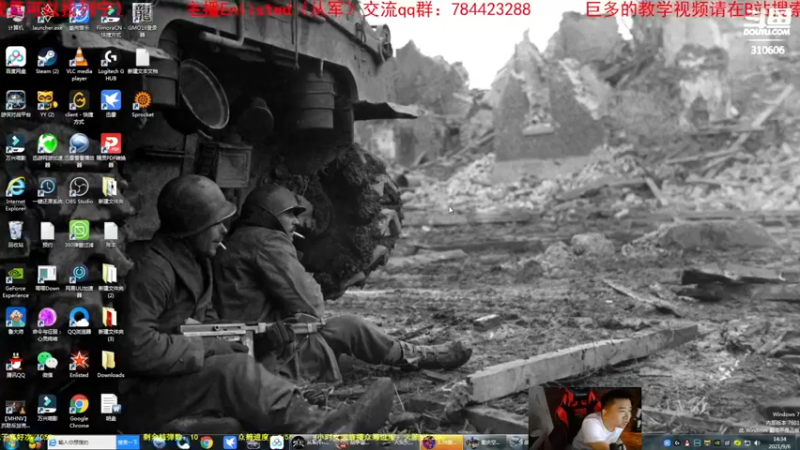Open Baidu Netdisk desktop icon
The width and height of the screenshot is (800, 450).
pos(15,61)
